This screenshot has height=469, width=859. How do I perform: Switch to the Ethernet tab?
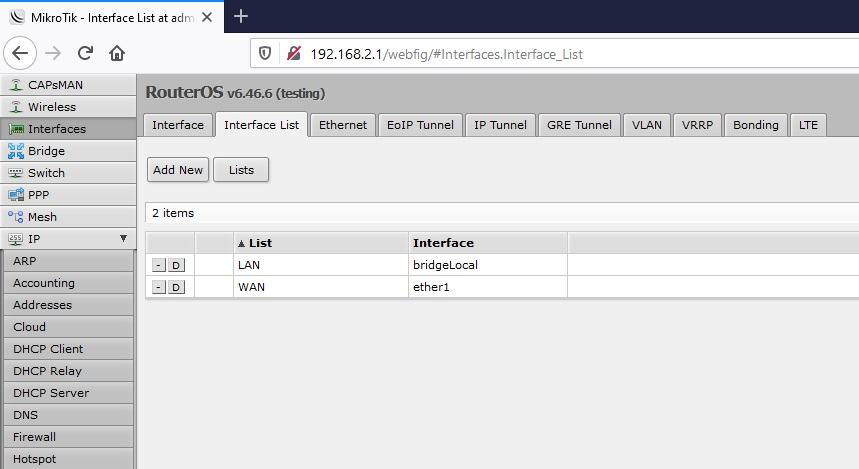pos(343,125)
